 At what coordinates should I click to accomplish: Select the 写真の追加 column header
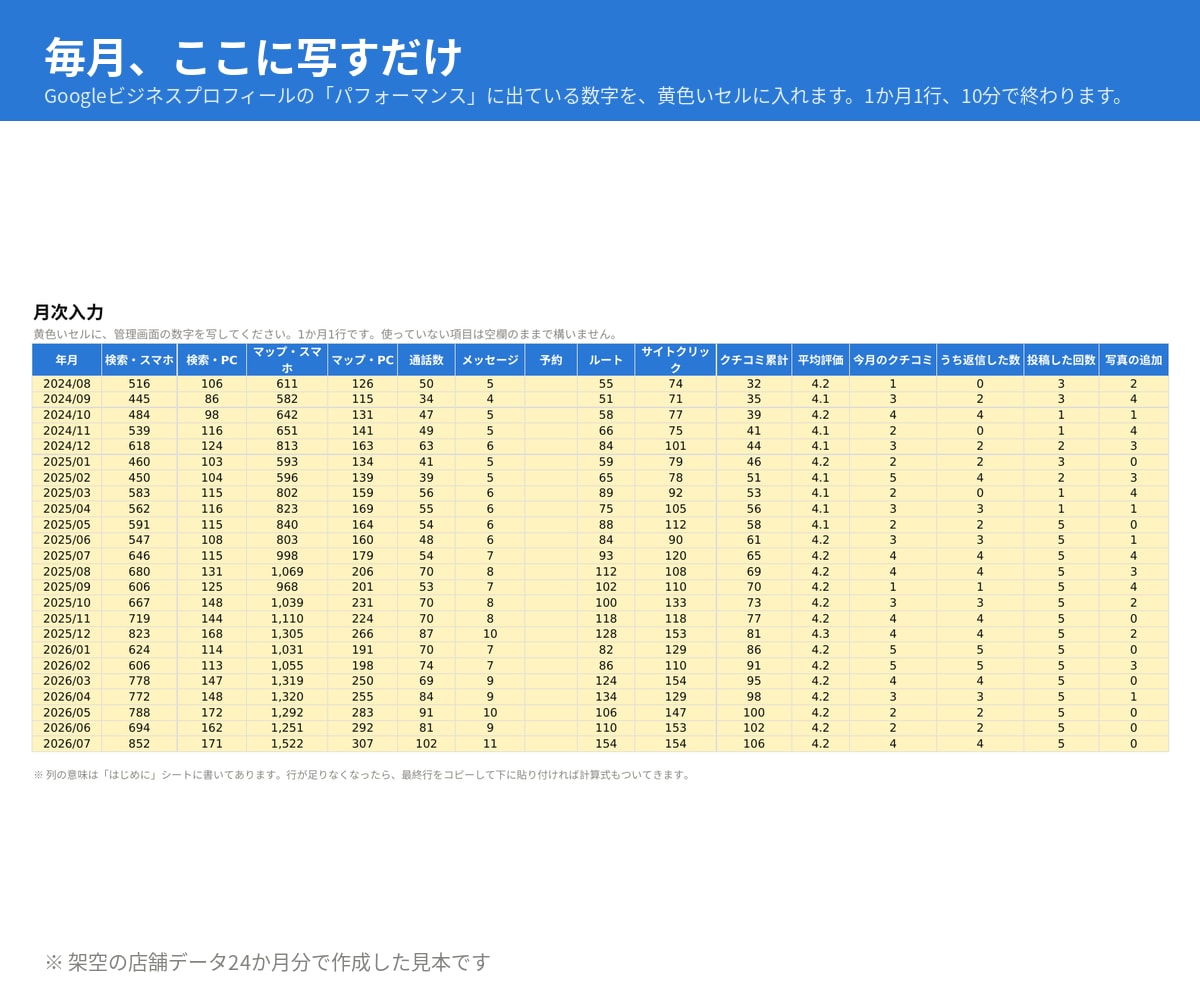coord(1134,360)
